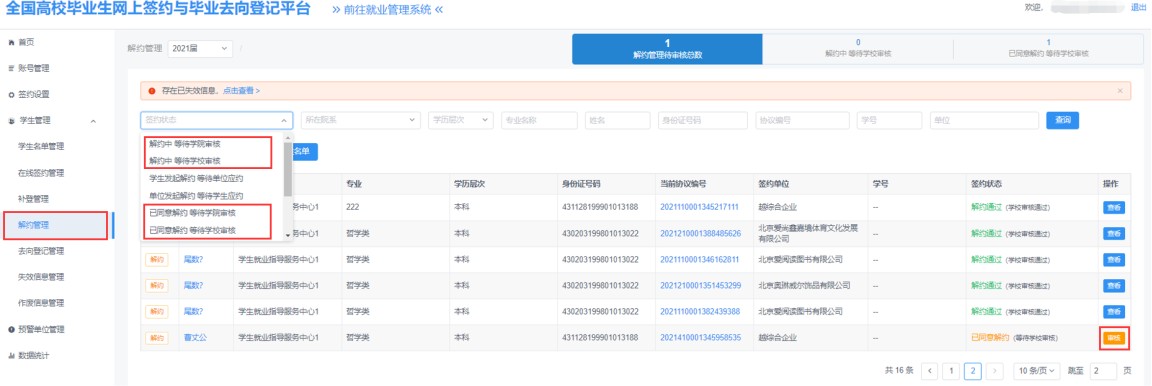
Task: Focus the 姓名 input field
Action: tap(617, 120)
